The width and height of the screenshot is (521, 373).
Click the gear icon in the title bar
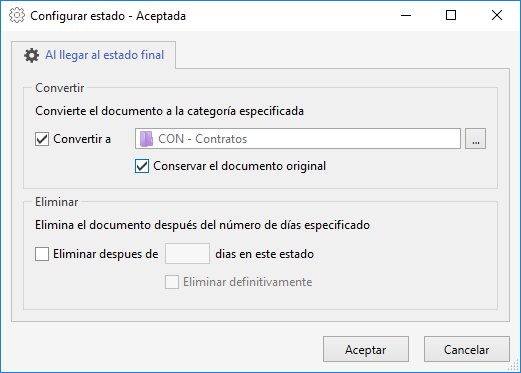coord(17,15)
